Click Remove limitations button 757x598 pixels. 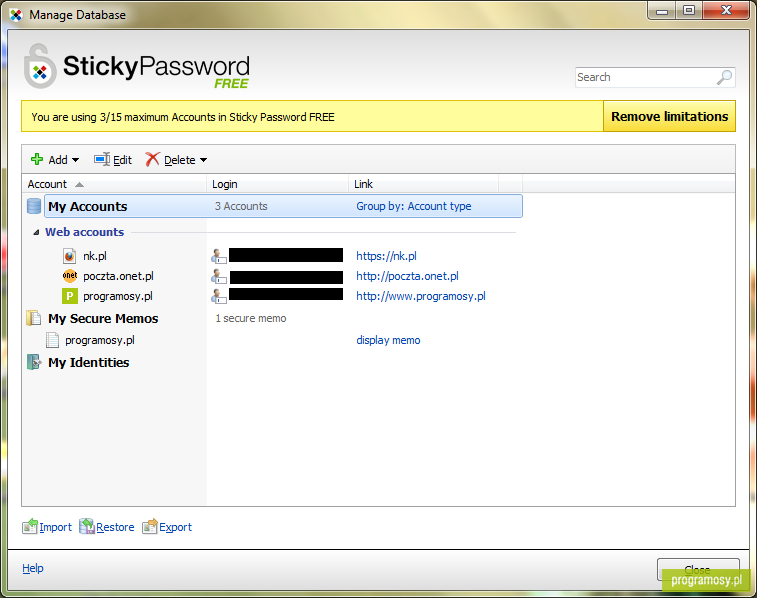tap(669, 116)
